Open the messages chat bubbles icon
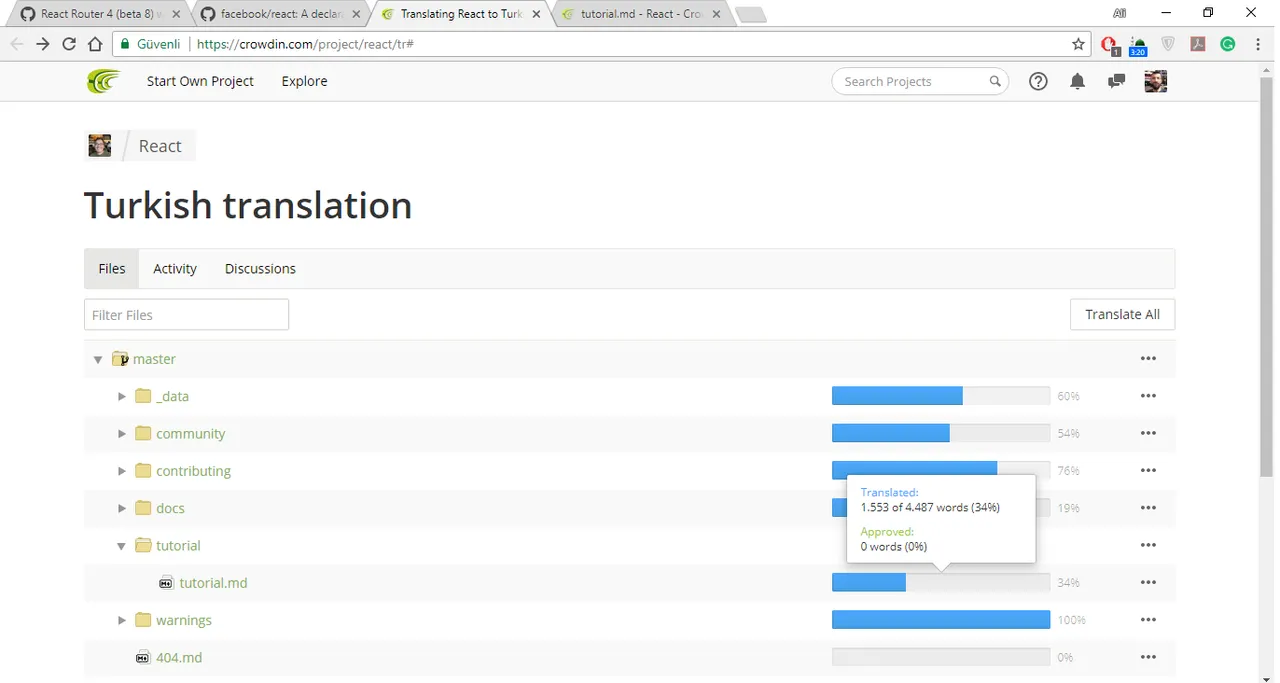 point(1116,82)
